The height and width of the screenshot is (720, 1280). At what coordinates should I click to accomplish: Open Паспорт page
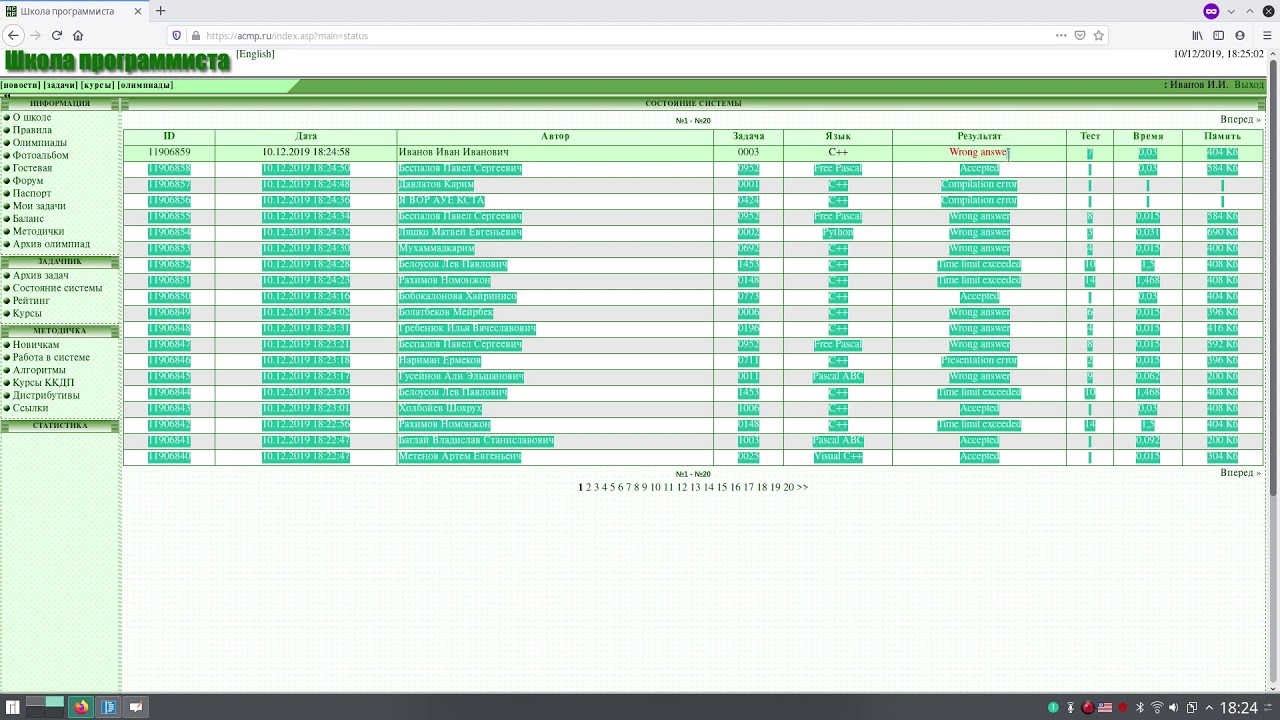32,193
